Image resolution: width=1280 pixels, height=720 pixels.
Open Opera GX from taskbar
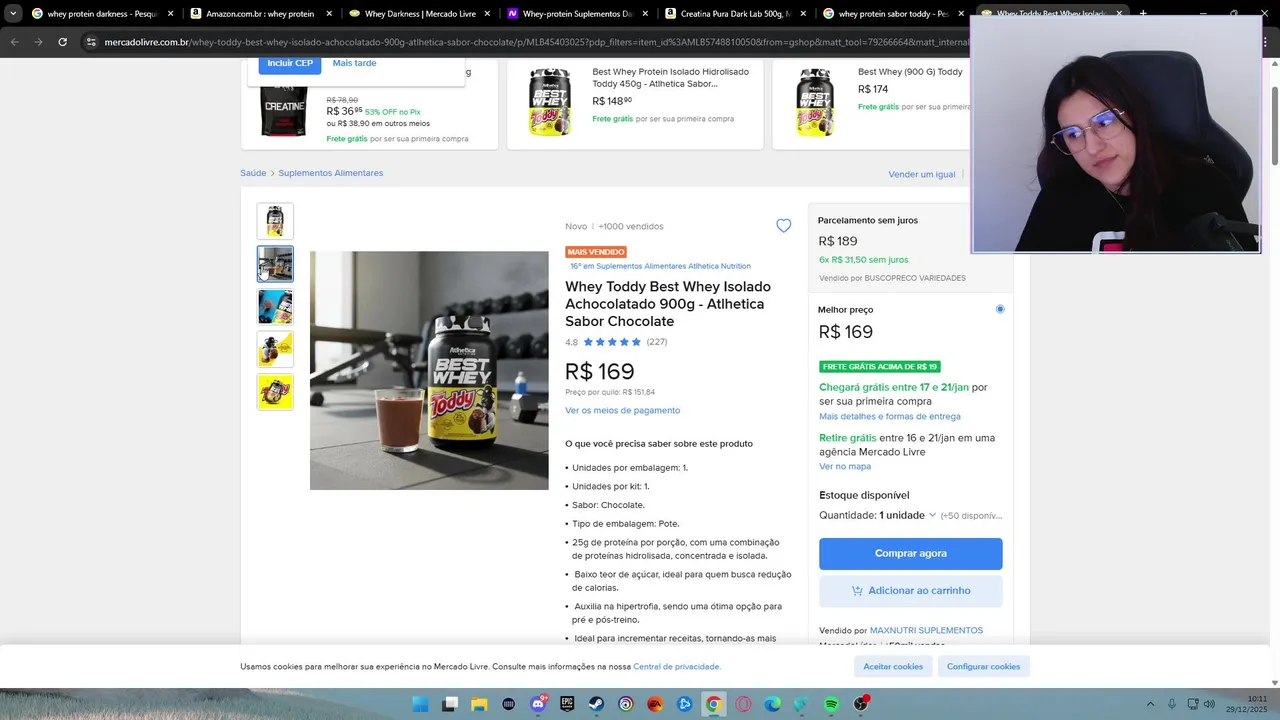743,704
